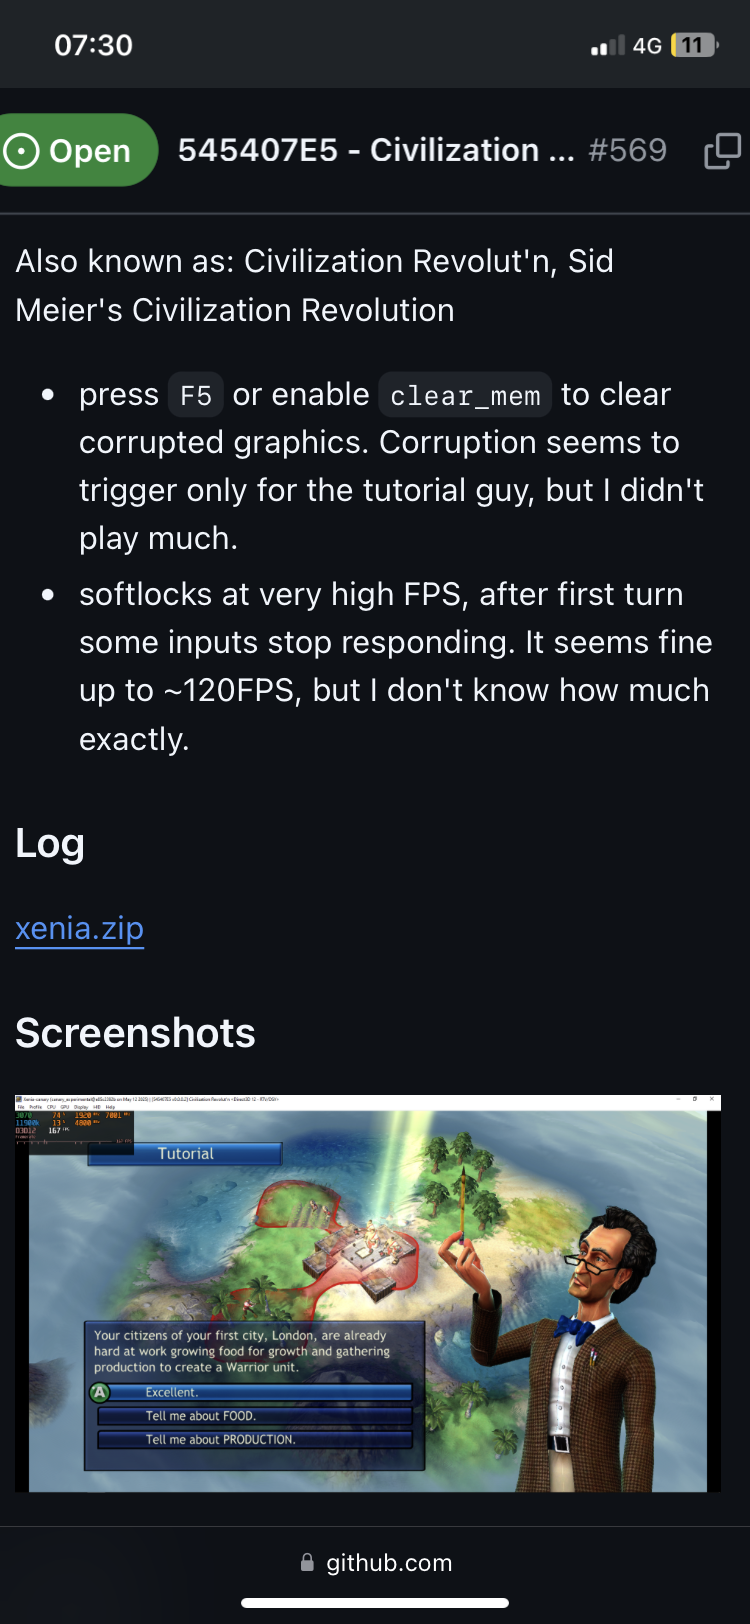Tap the 07:30 clock in status bar

[x=93, y=45]
